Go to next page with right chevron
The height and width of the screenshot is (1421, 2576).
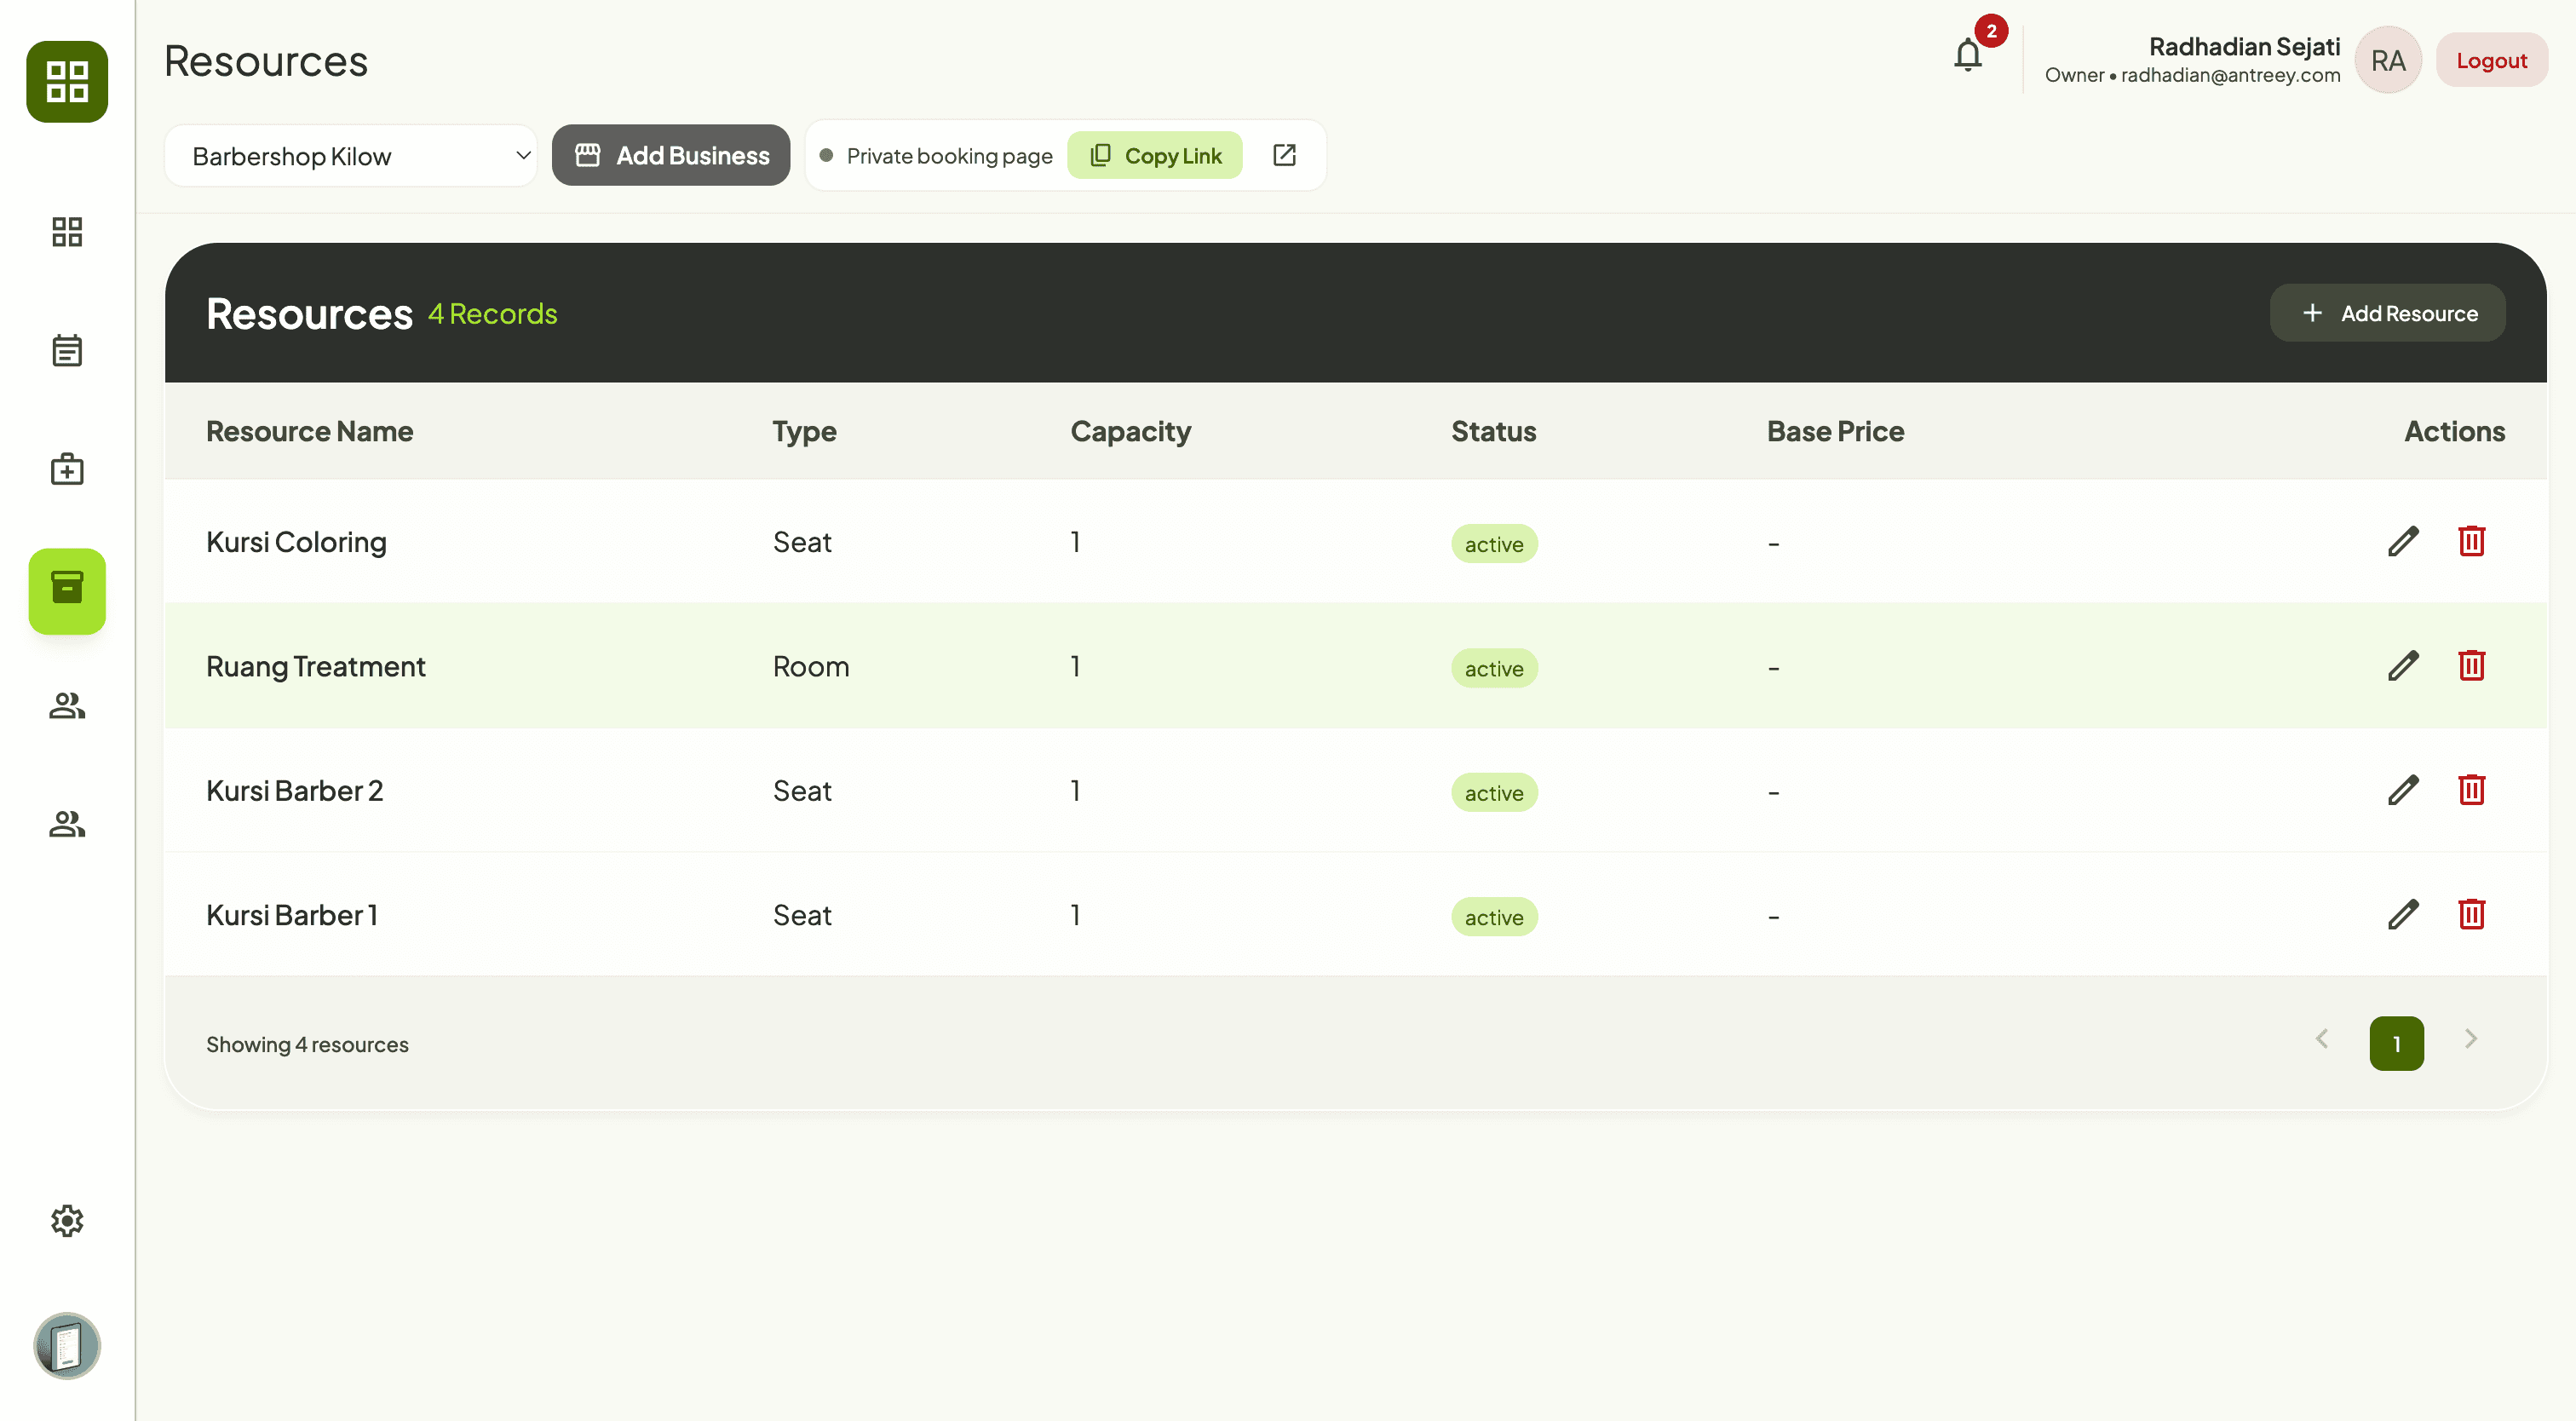[x=2471, y=1039]
